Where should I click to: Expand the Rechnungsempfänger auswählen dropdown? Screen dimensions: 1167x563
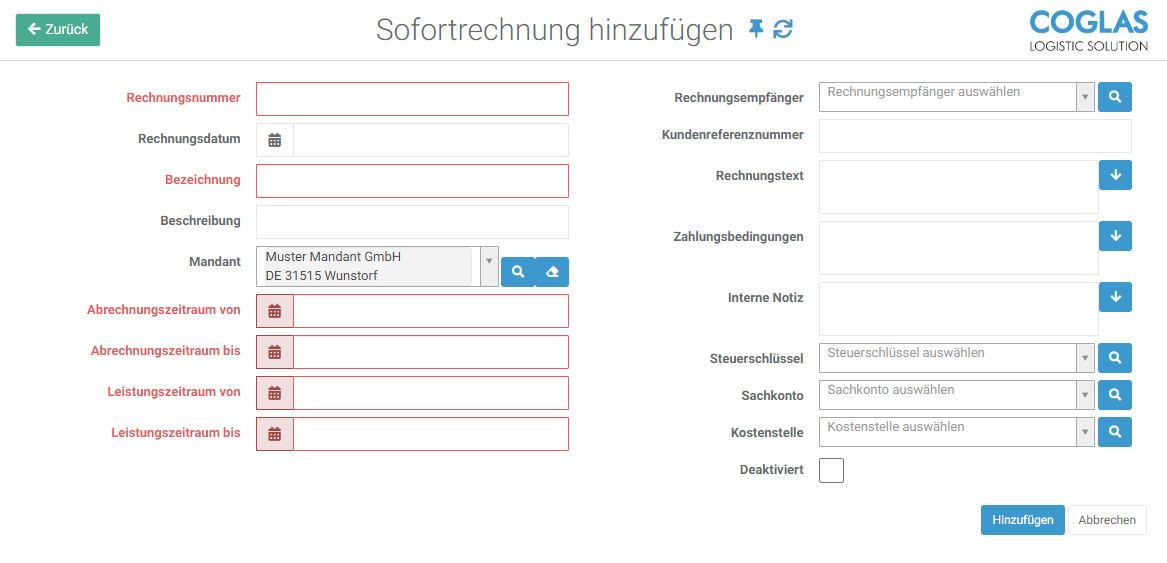click(1085, 97)
